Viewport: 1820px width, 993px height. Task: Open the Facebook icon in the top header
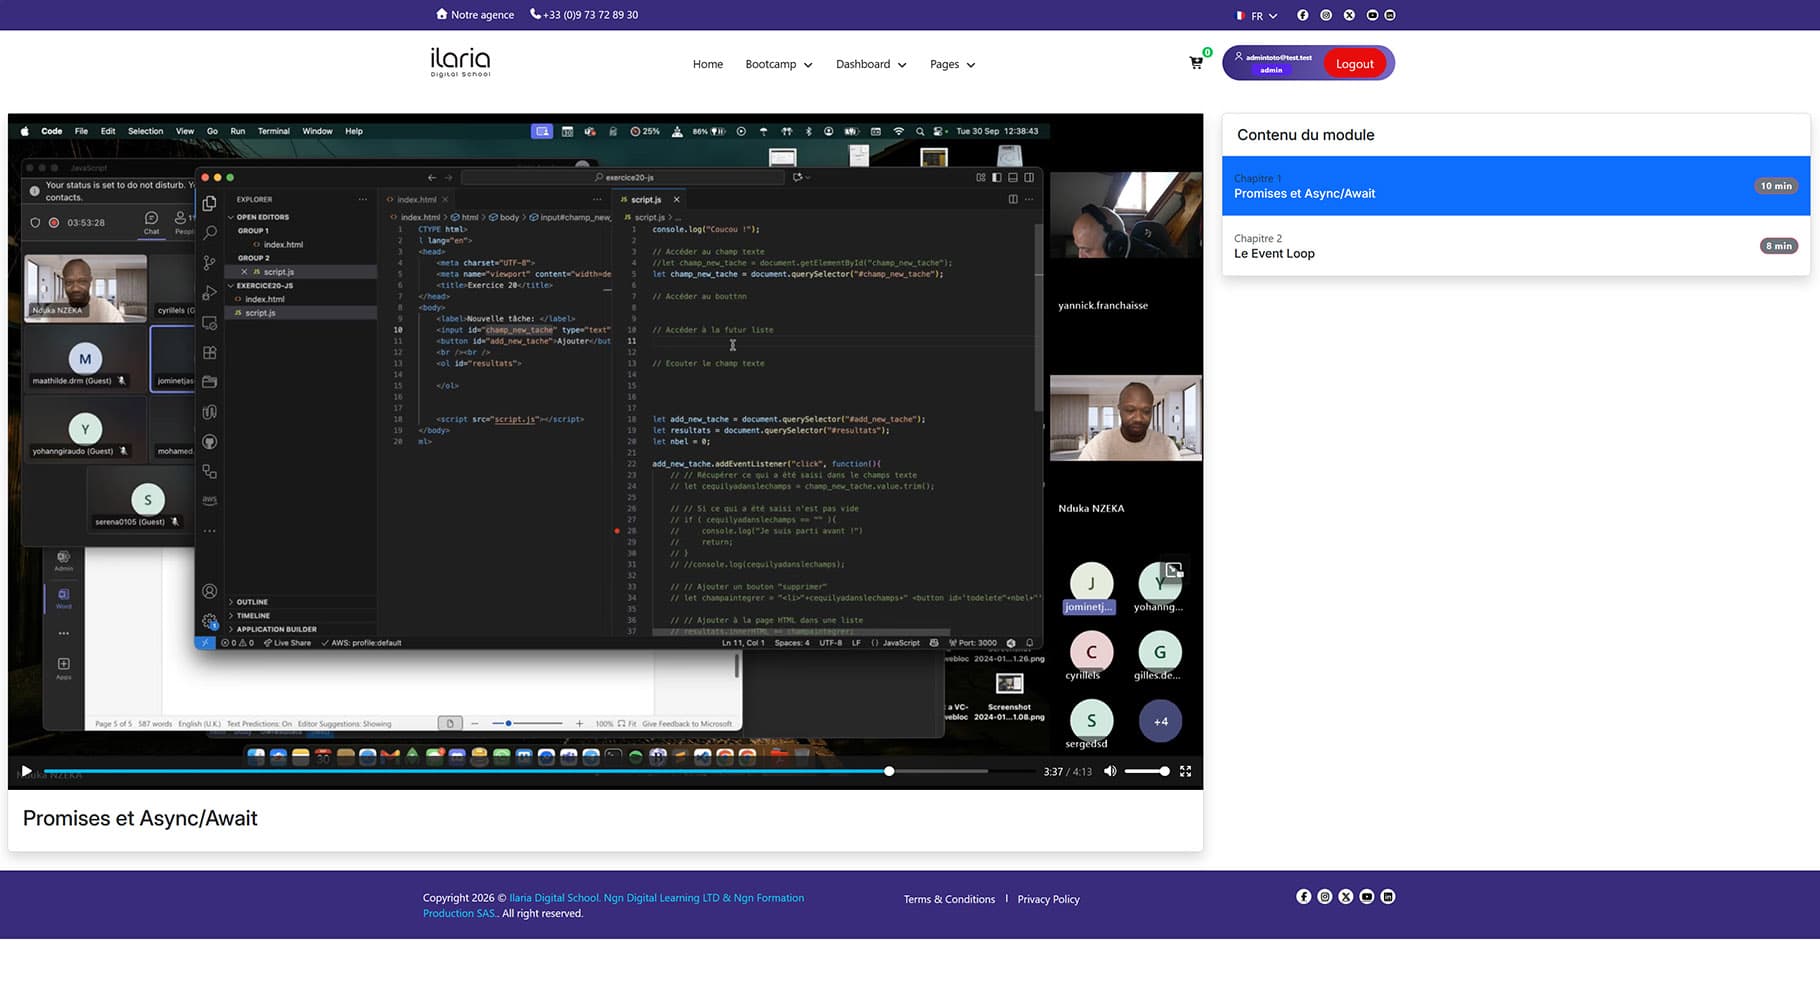click(1302, 15)
